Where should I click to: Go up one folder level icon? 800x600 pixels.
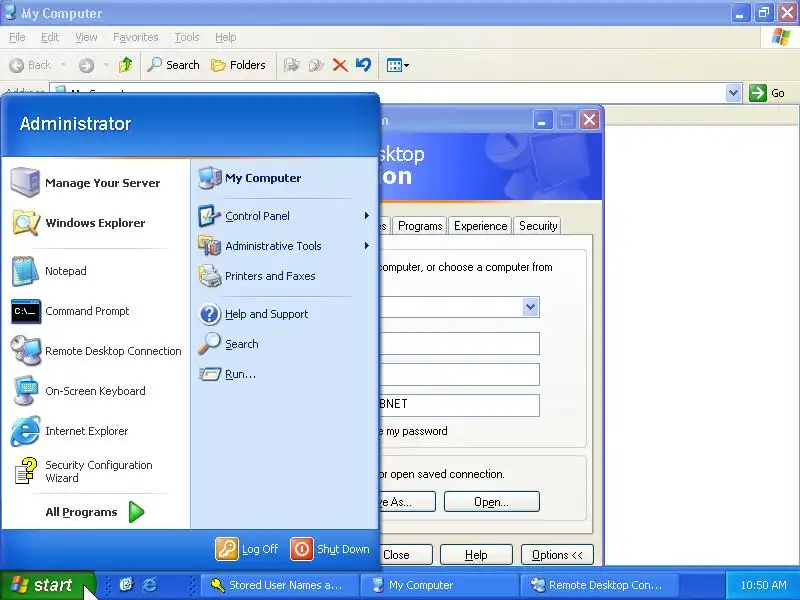126,65
